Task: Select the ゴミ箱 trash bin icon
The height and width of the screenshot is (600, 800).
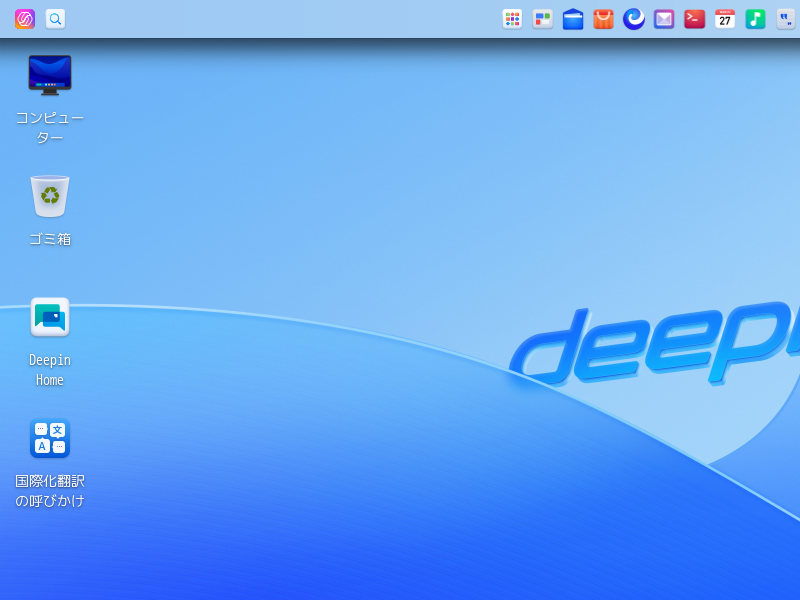Action: [x=50, y=196]
